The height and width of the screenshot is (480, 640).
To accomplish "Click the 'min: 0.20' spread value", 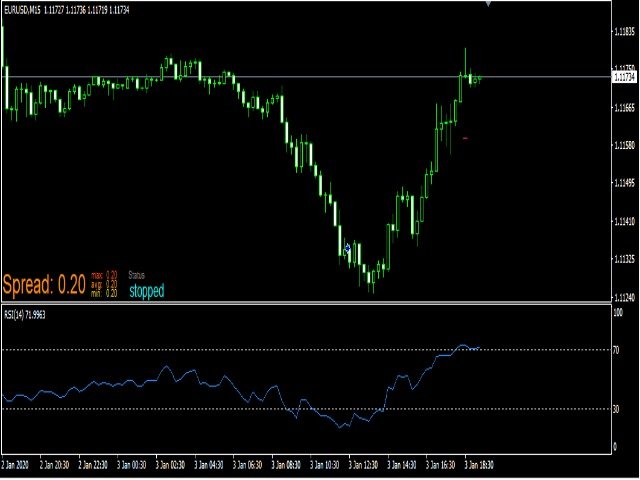I will coord(104,293).
